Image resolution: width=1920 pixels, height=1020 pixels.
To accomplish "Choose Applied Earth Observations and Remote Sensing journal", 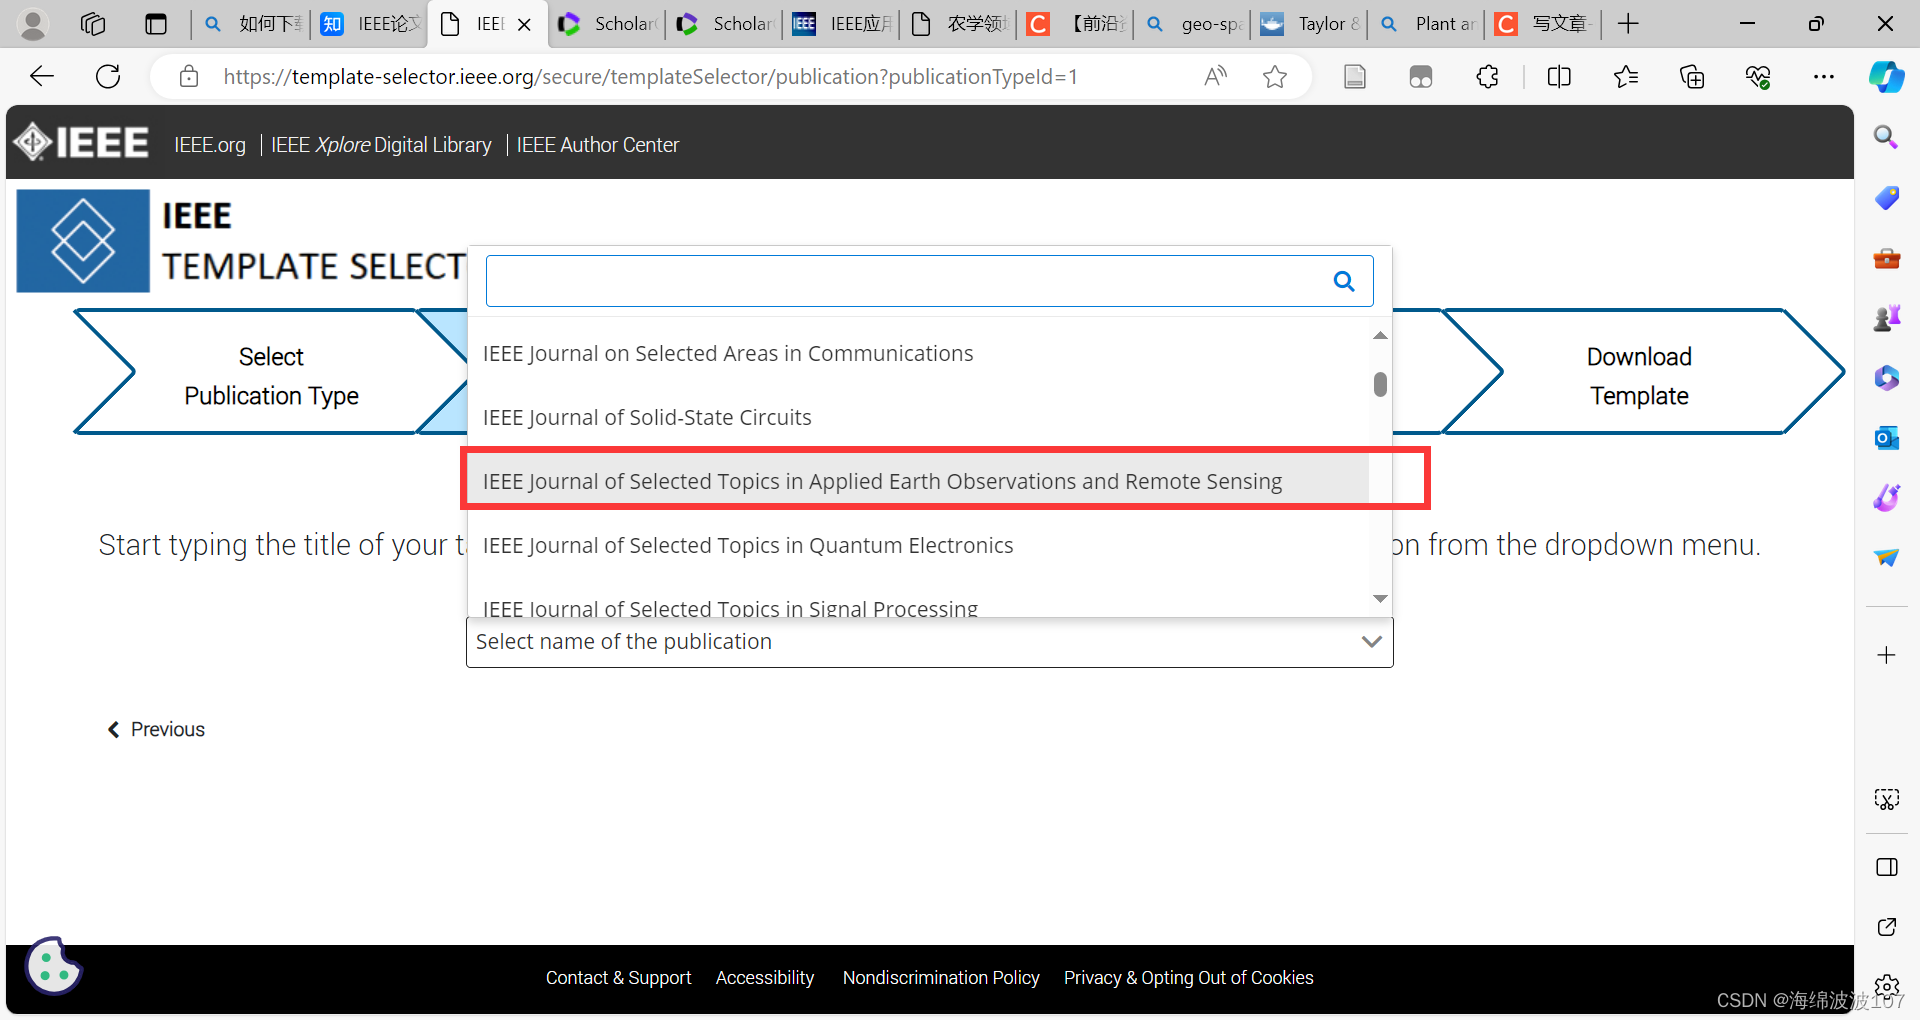I will (x=919, y=482).
